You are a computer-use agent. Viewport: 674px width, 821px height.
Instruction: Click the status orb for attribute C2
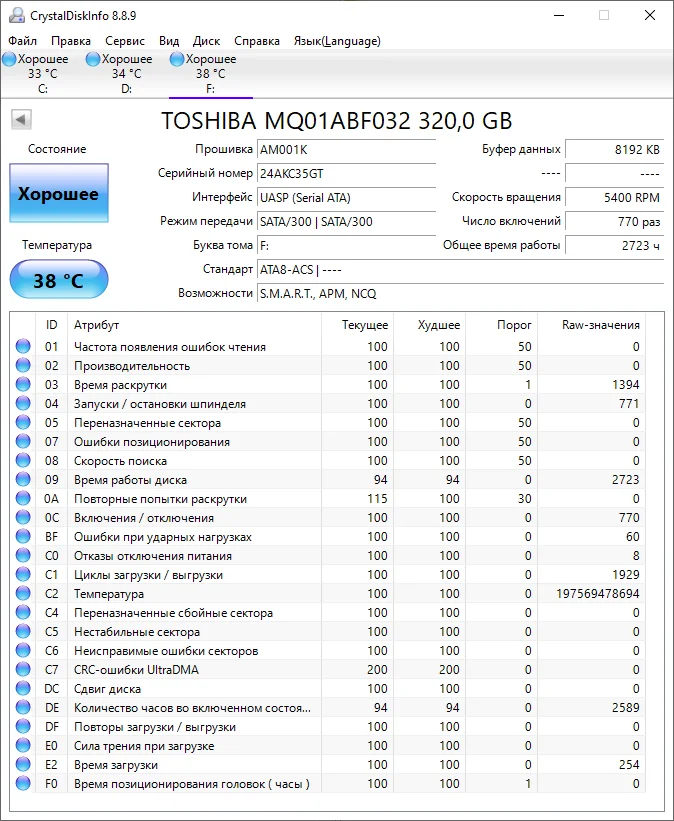point(23,593)
